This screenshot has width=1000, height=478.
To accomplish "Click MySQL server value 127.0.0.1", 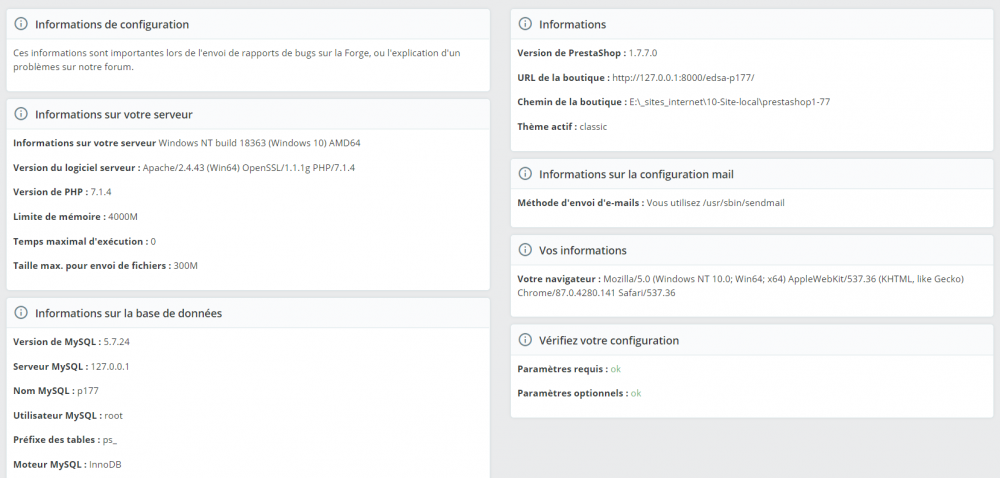I will click(x=110, y=366).
